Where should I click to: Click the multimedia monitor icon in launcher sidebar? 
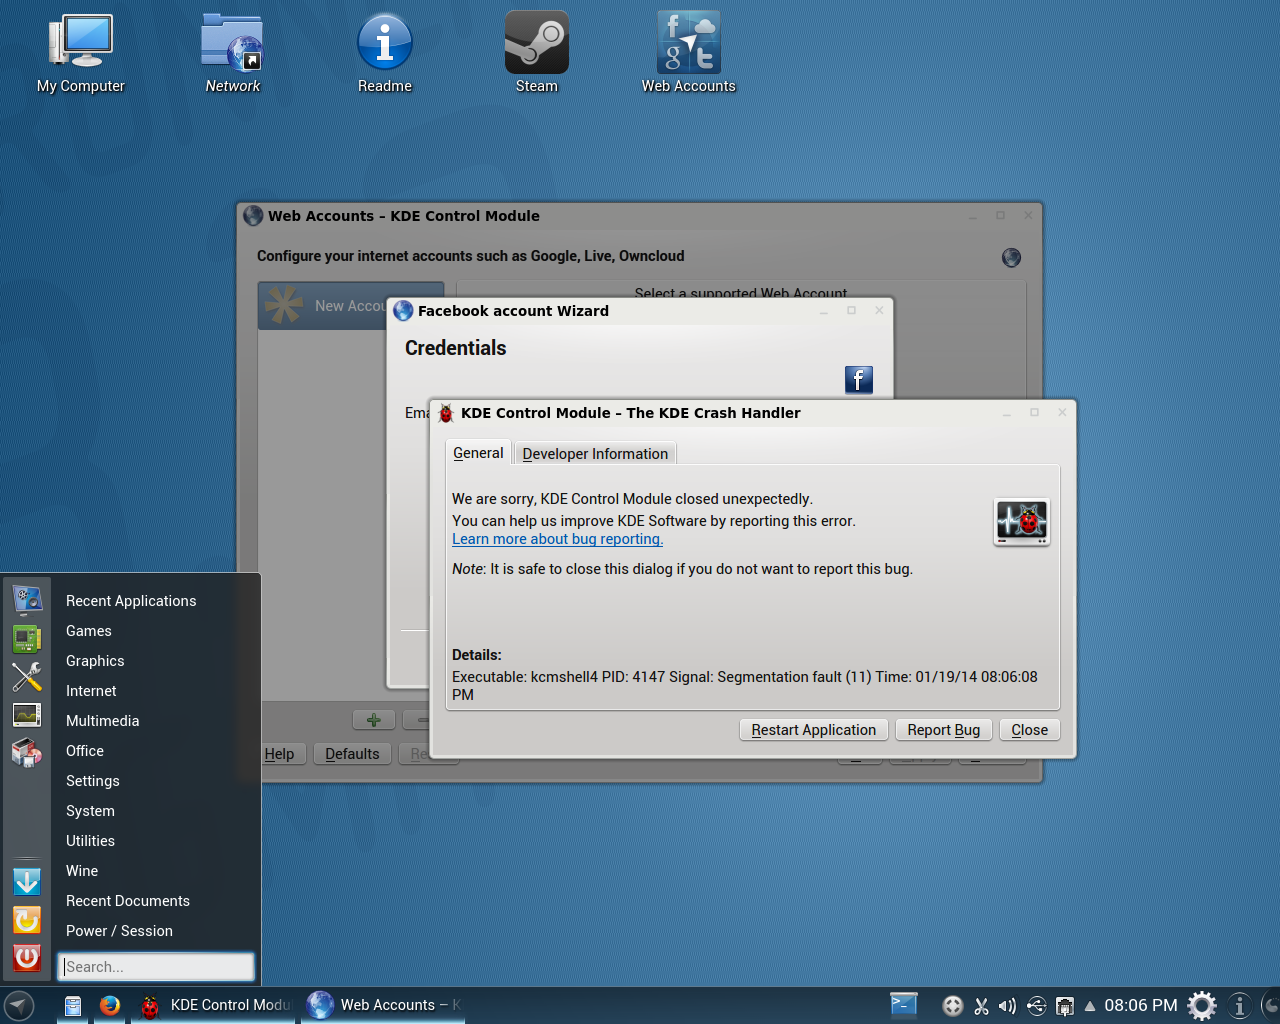click(27, 600)
